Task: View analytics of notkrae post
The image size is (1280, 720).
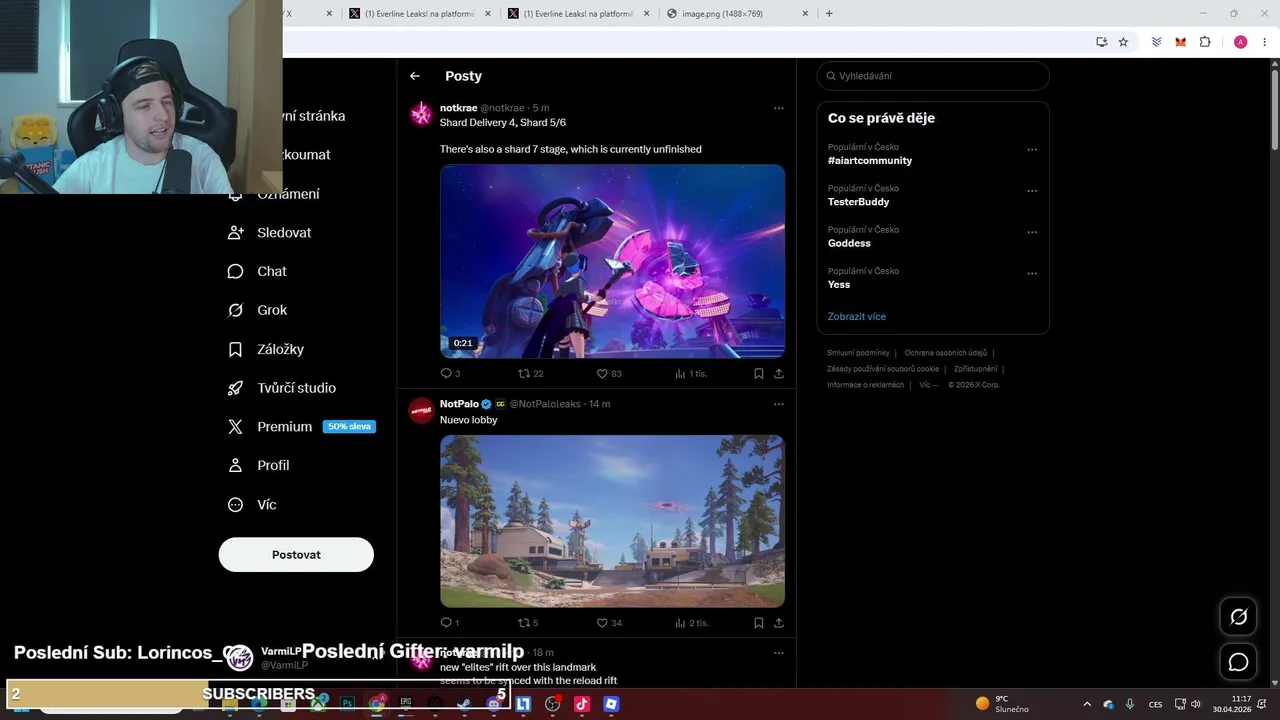Action: coord(691,373)
